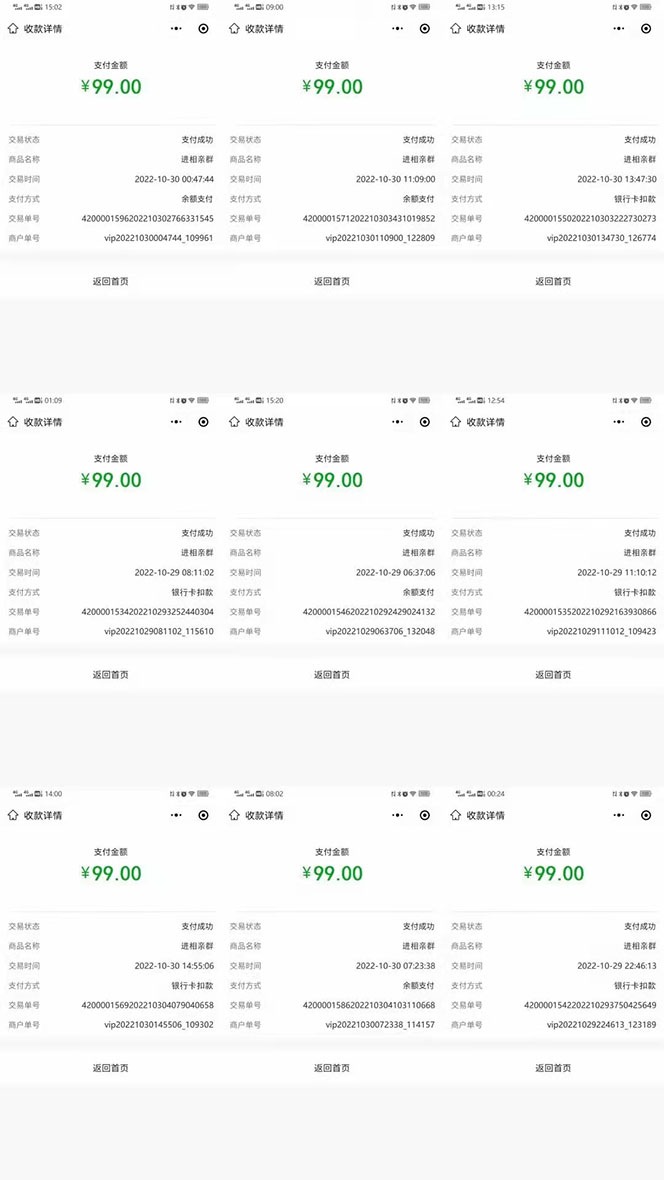Click 返回首页 below the 2022-10-29 22:46:13 transaction
The image size is (664, 1180).
[x=553, y=1068]
